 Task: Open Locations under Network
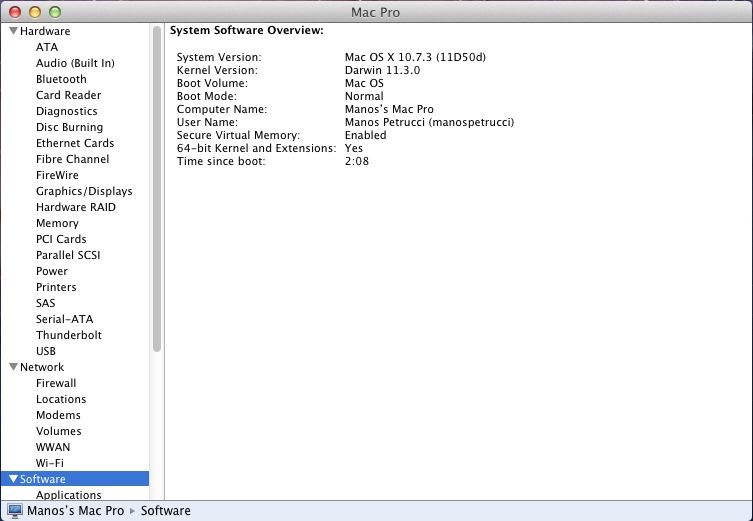[61, 399]
